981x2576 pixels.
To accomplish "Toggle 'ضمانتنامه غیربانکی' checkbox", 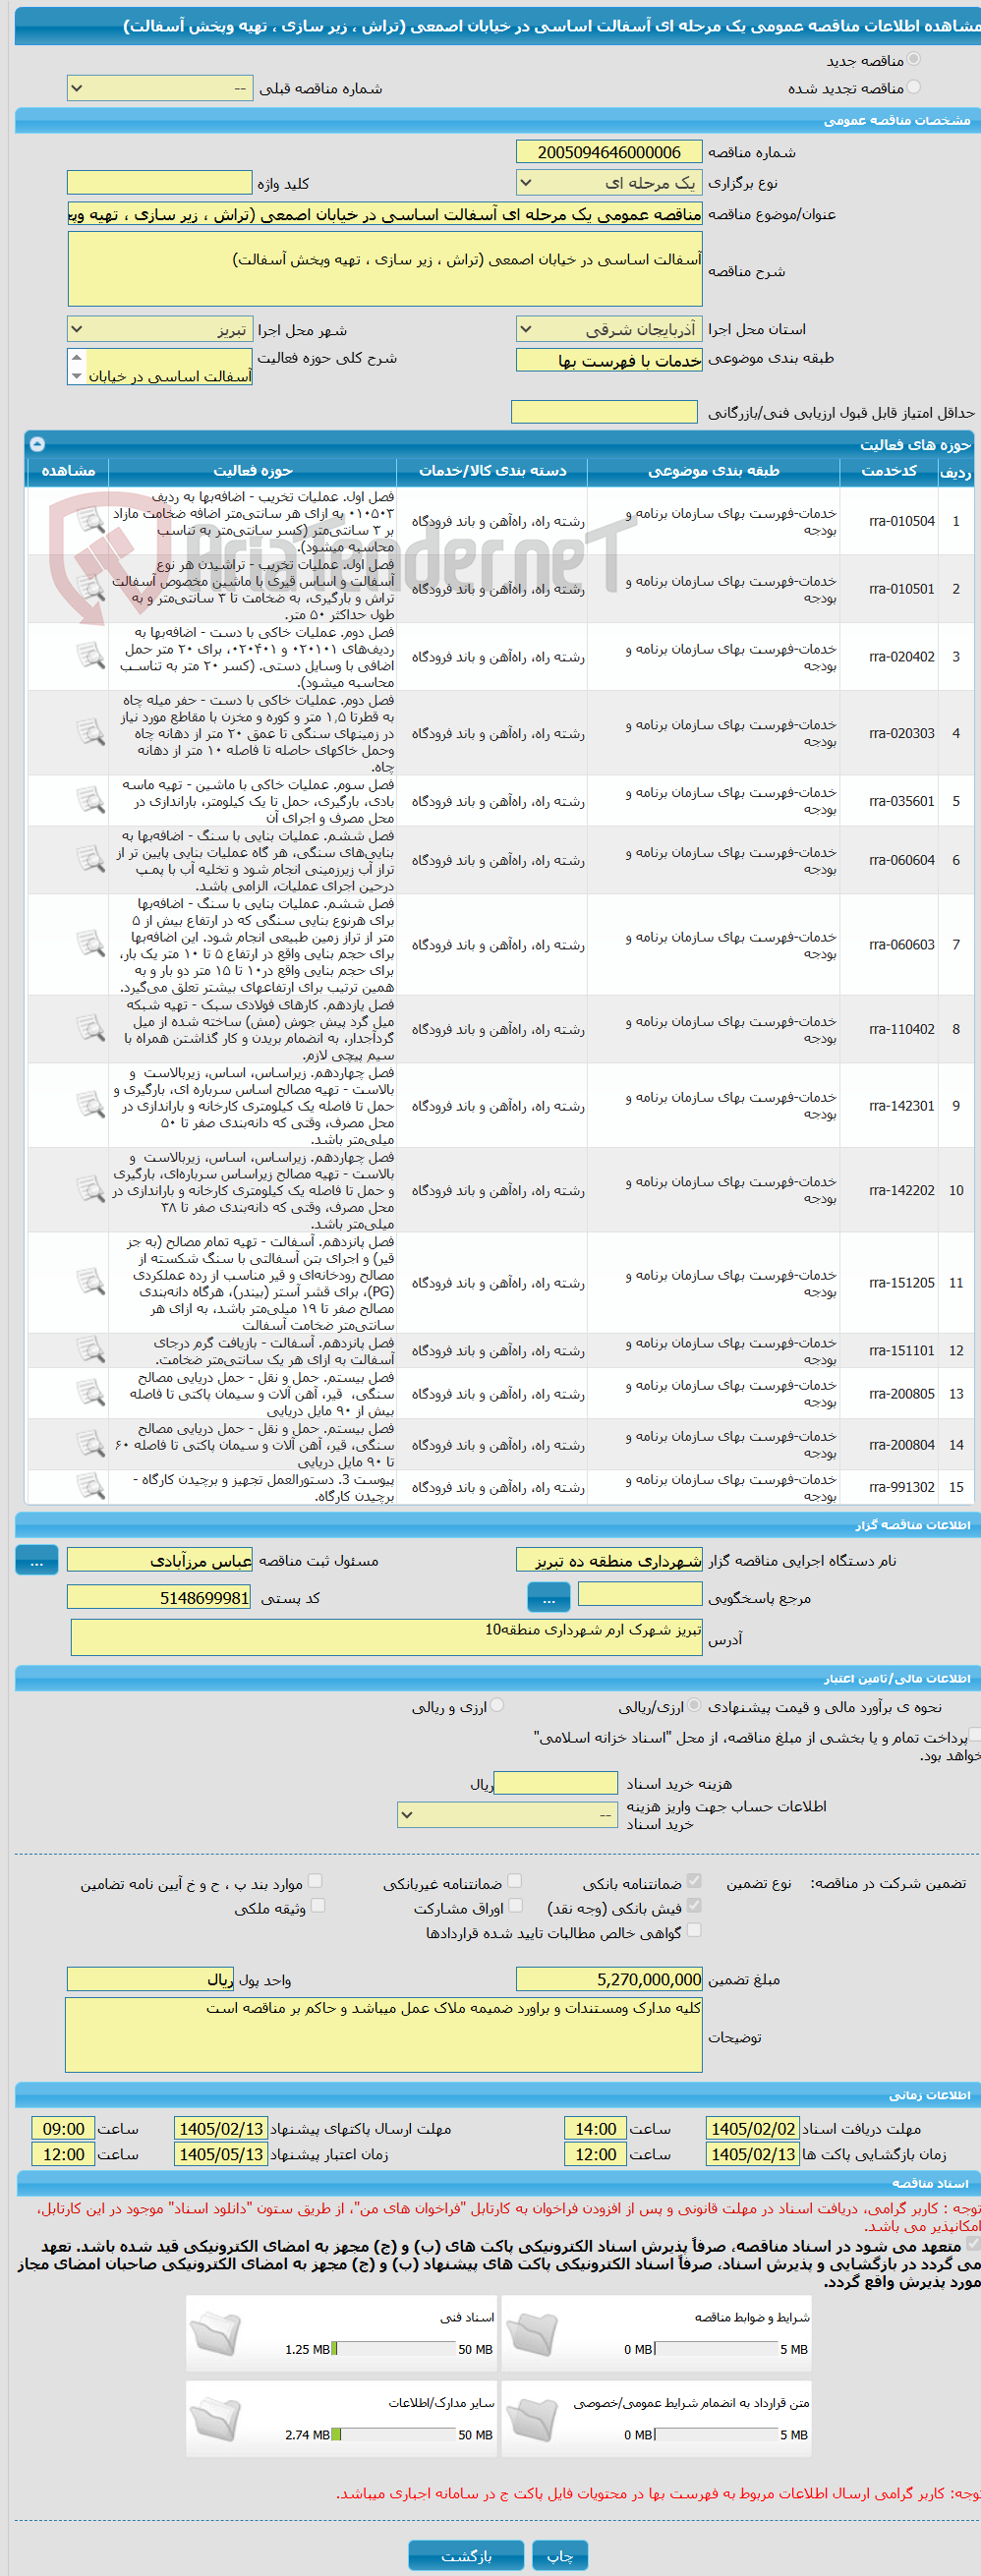I will coord(515,1881).
